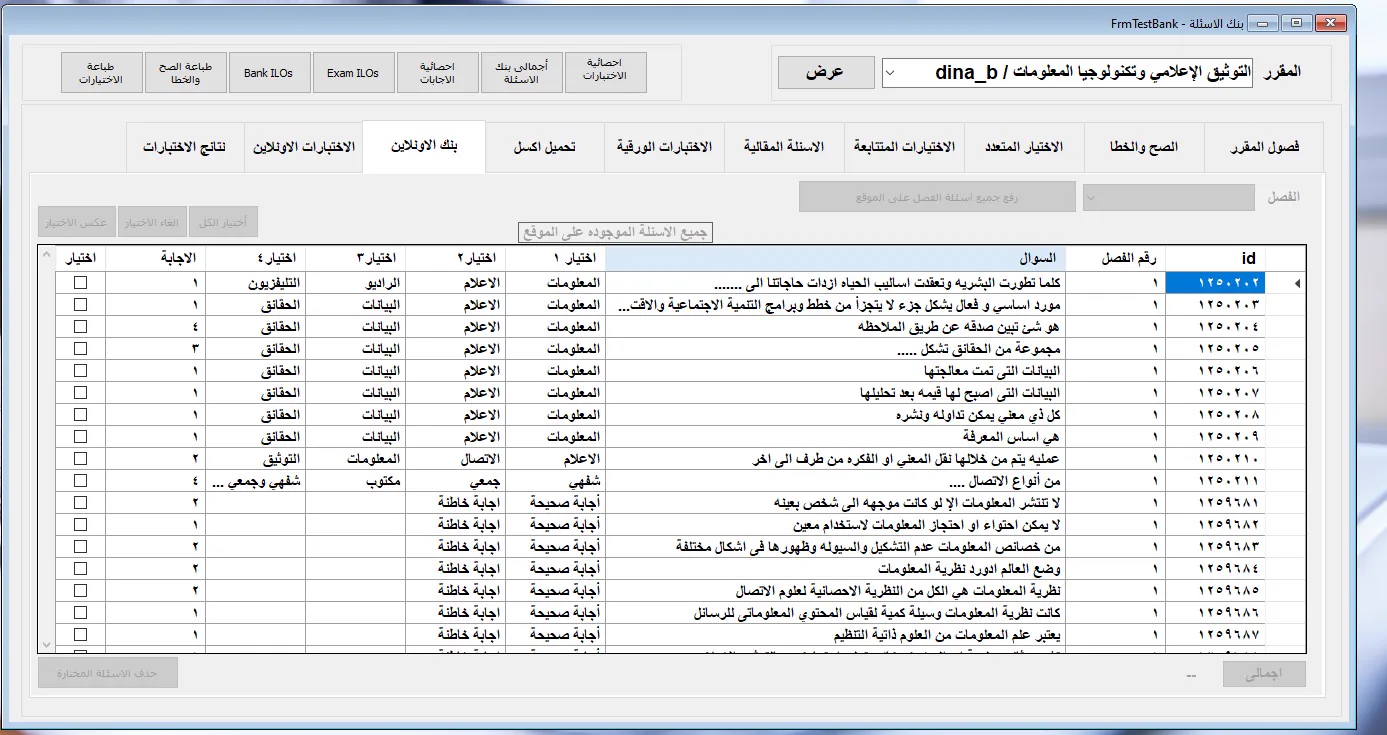Click the heading جميع الاسئلة الموجوده على الموقع
Screen dimensions: 1387x735
(616, 232)
